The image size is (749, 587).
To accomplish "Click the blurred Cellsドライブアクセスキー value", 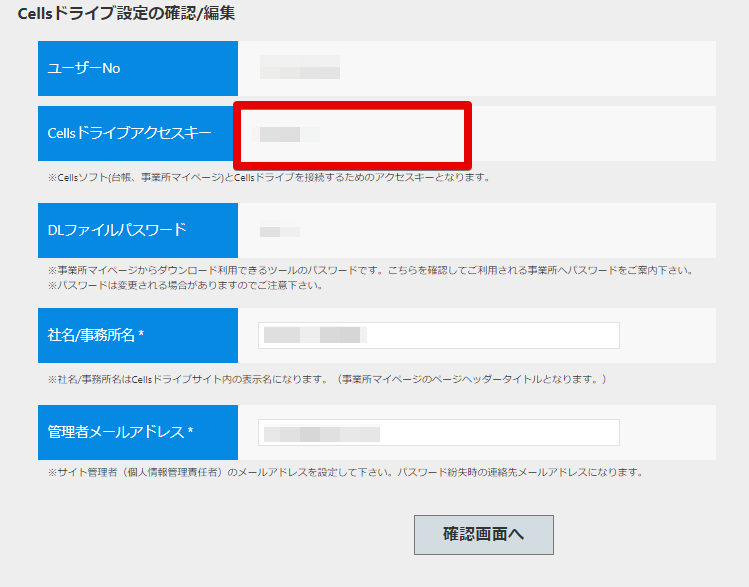I will click(x=286, y=134).
